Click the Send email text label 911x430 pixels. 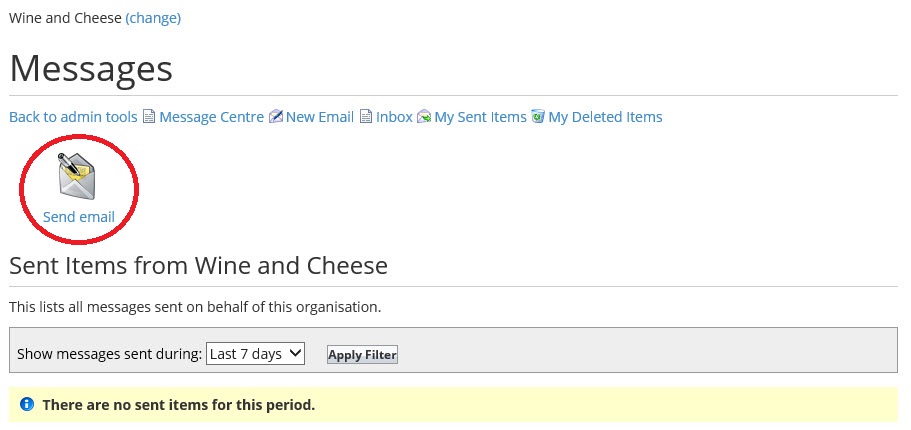coord(78,217)
